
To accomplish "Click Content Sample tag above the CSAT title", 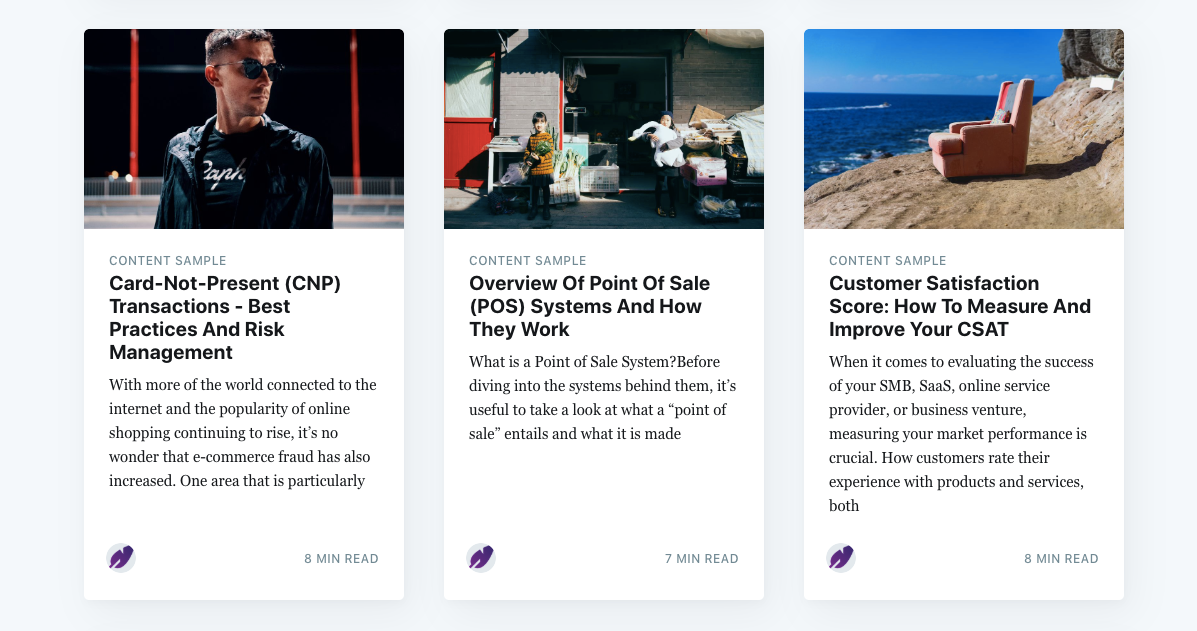I will point(887,260).
